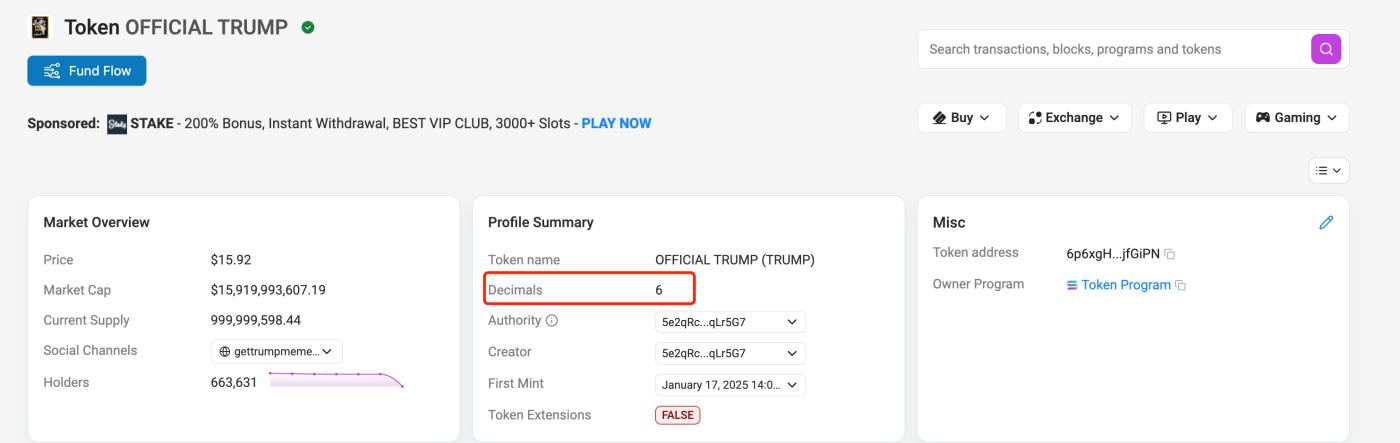The height and width of the screenshot is (443, 1400).
Task: Click the Fund Flow button
Action: pyautogui.click(x=87, y=70)
